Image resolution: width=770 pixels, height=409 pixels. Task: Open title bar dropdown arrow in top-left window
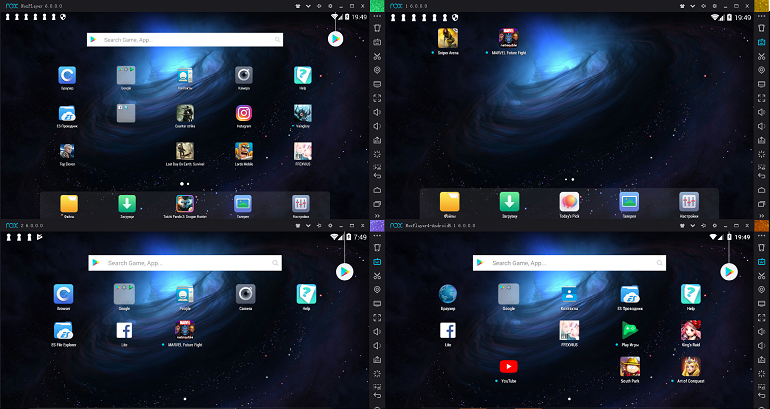(x=308, y=6)
